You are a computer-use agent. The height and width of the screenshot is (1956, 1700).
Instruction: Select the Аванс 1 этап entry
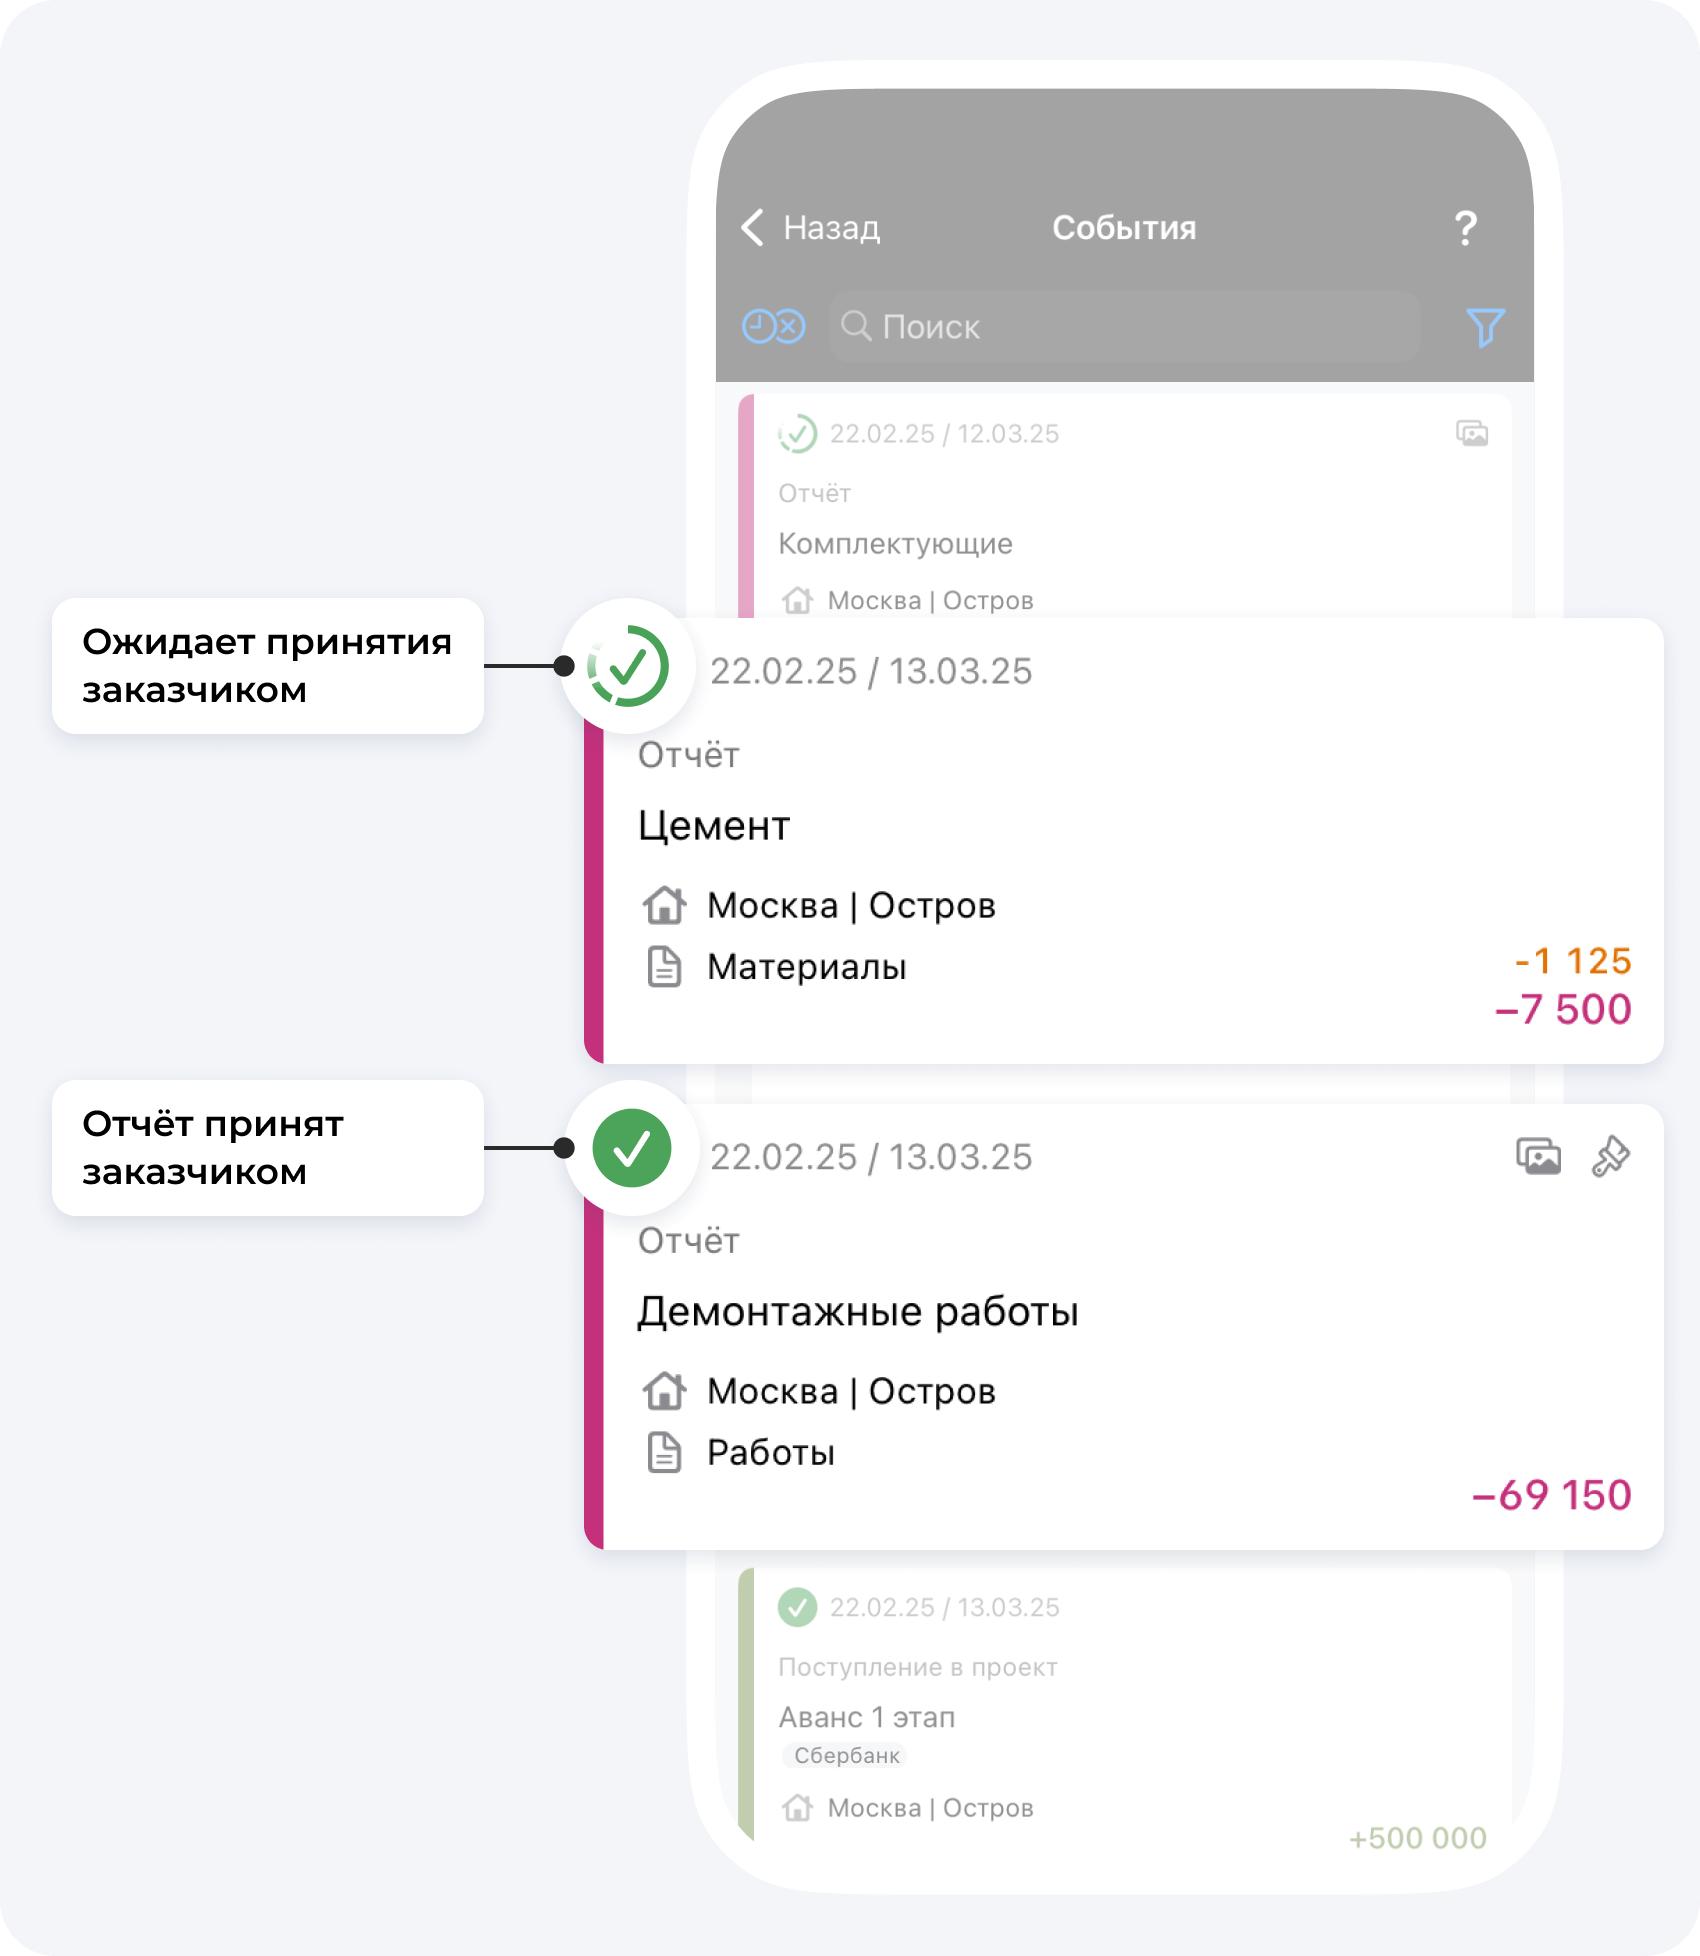coord(867,1717)
